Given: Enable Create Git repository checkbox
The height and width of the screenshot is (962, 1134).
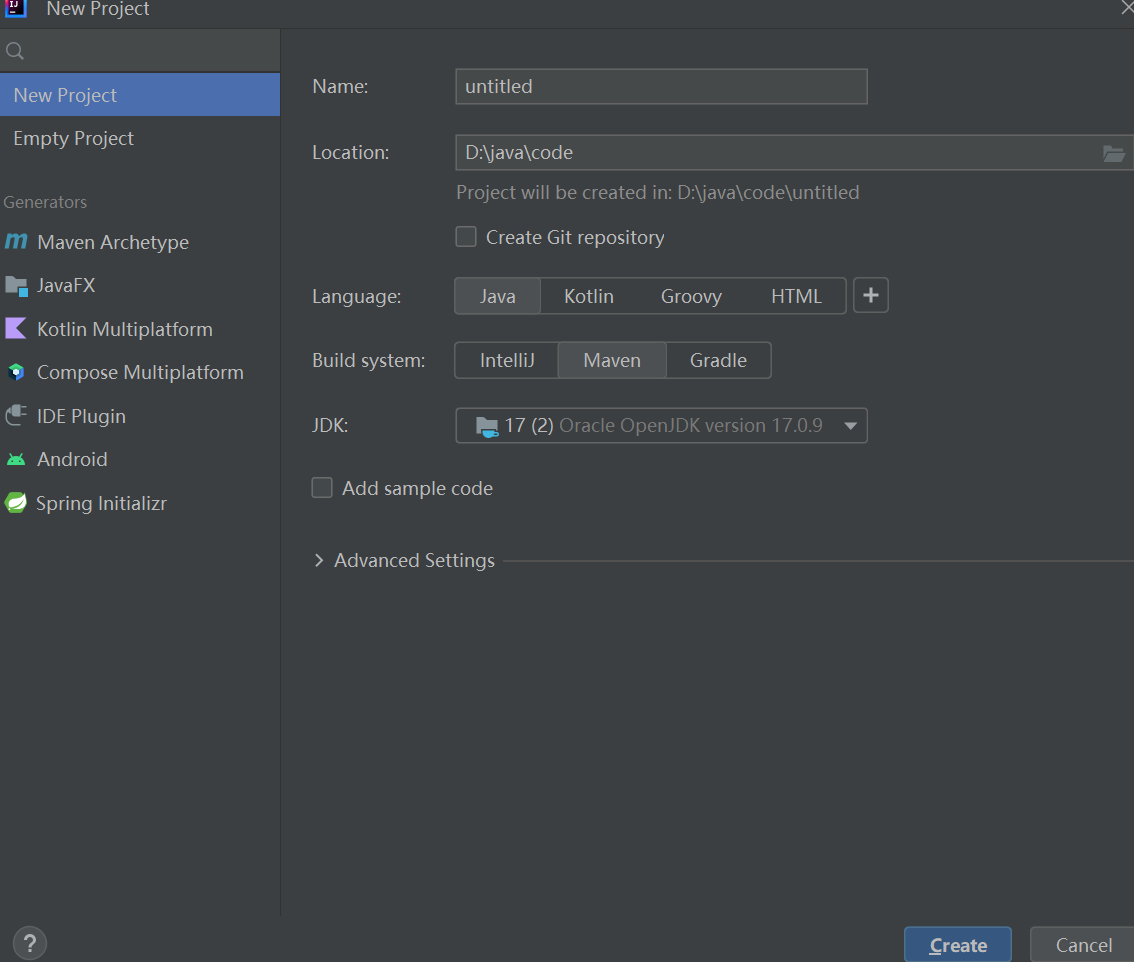Looking at the screenshot, I should (x=466, y=237).
